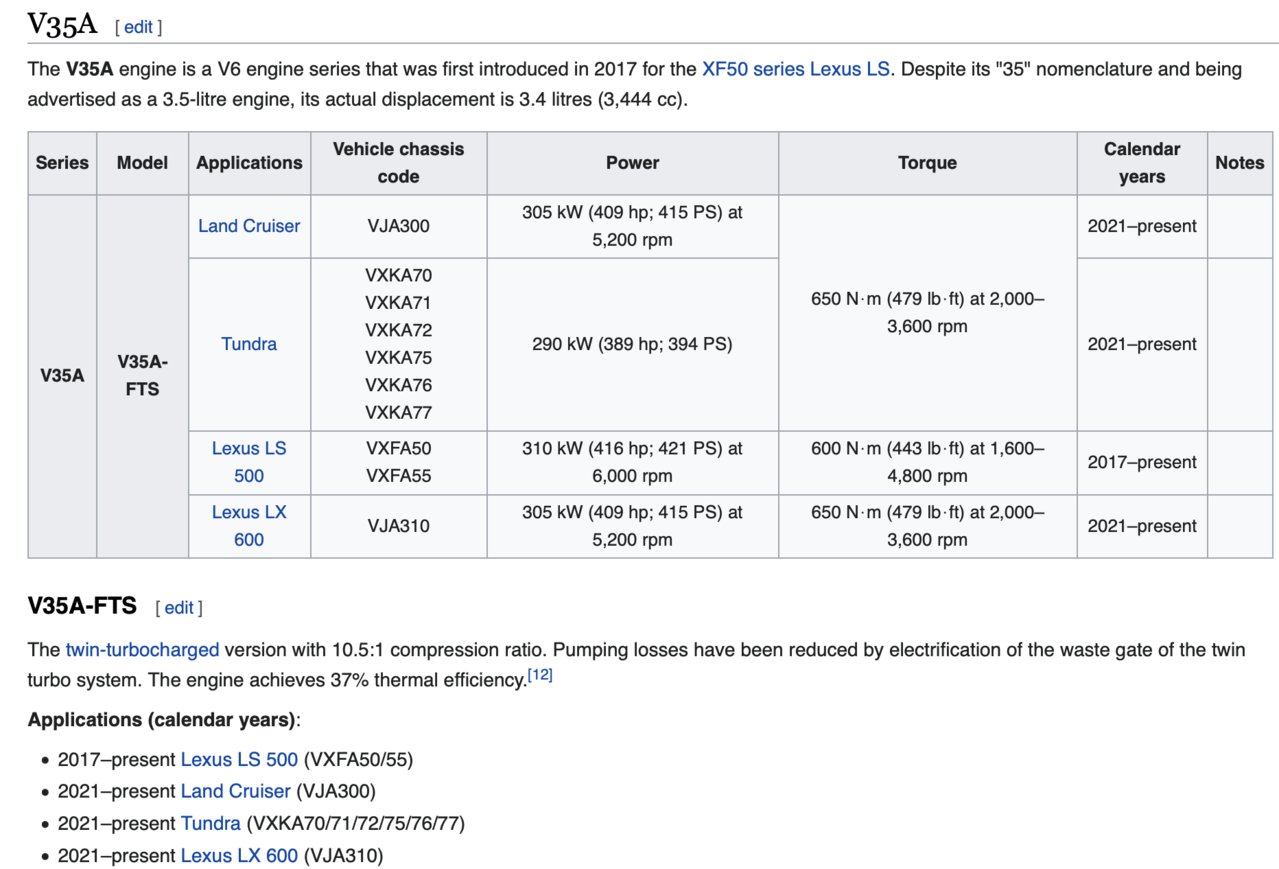Open Land Cruiser in the bulleted list
Viewport: 1279px width, 869px height.
(235, 791)
